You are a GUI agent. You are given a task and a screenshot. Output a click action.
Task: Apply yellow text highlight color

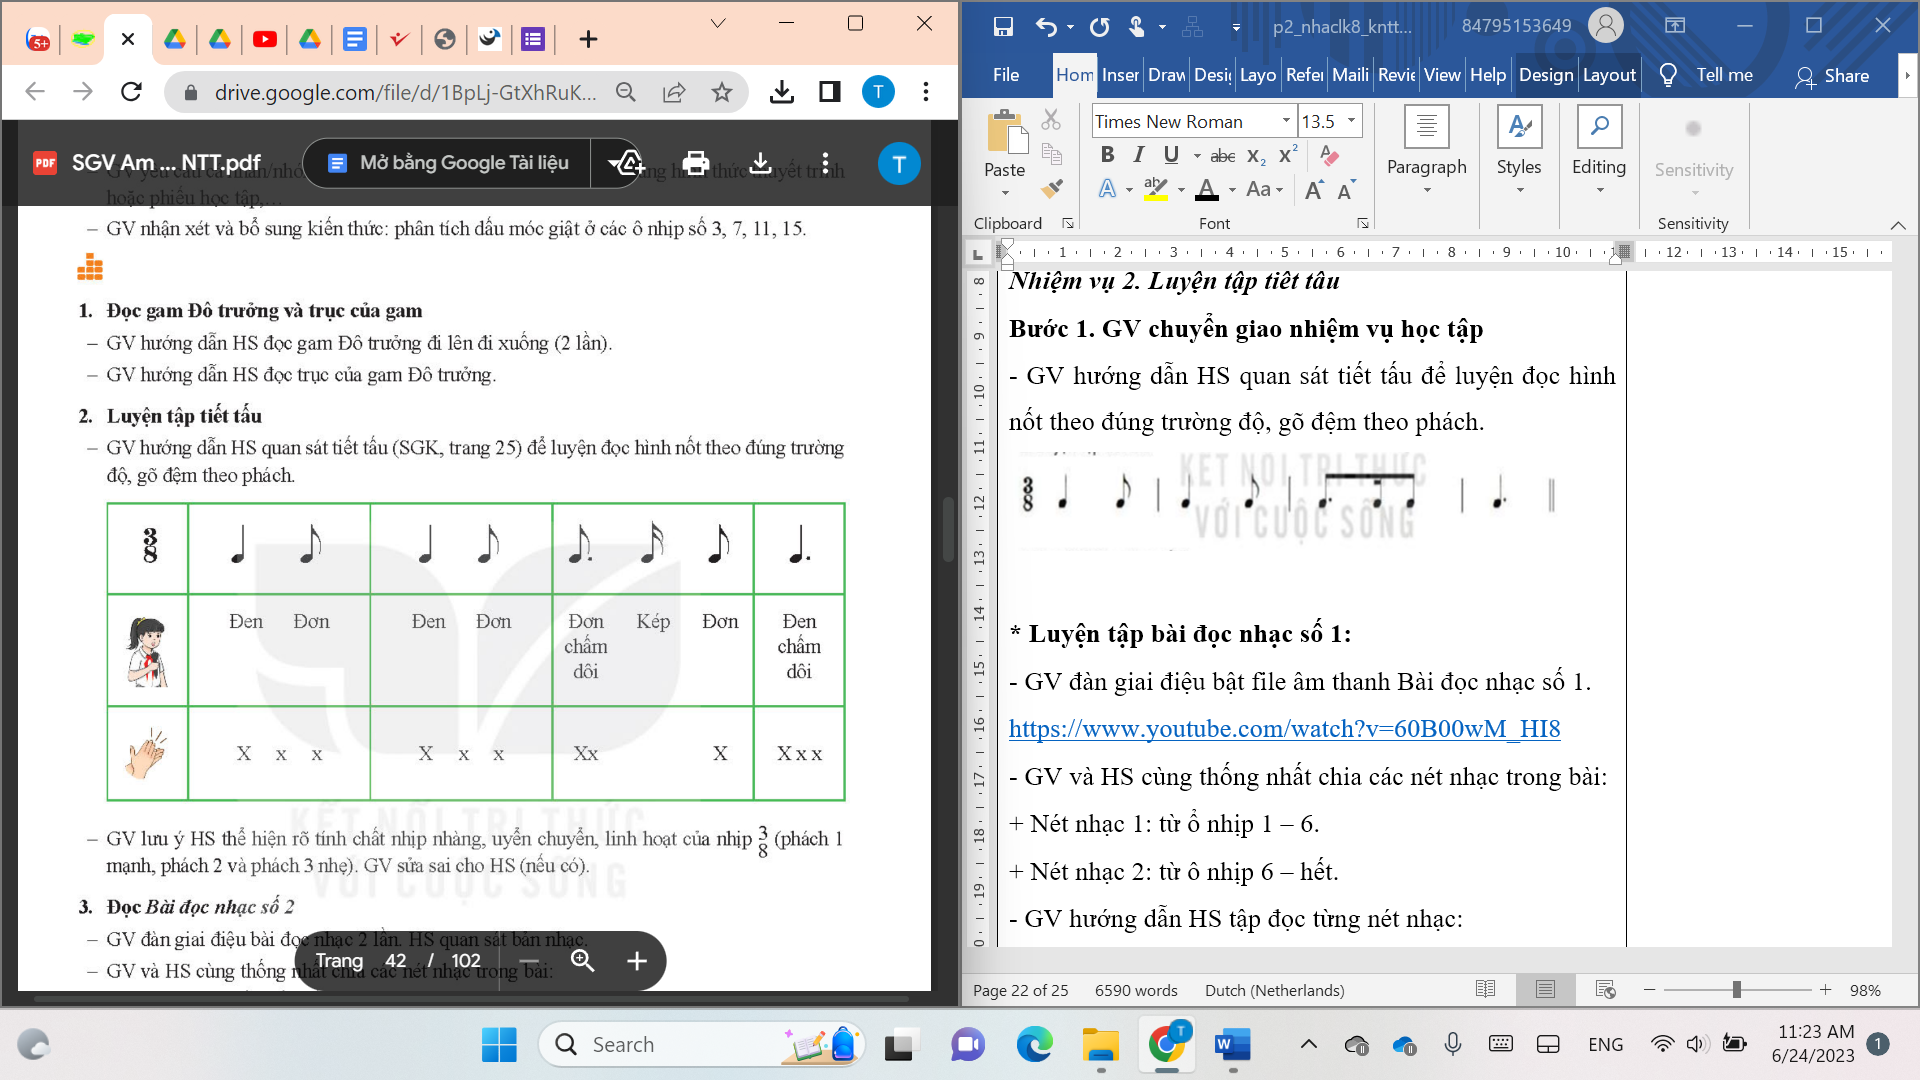[x=1155, y=189]
